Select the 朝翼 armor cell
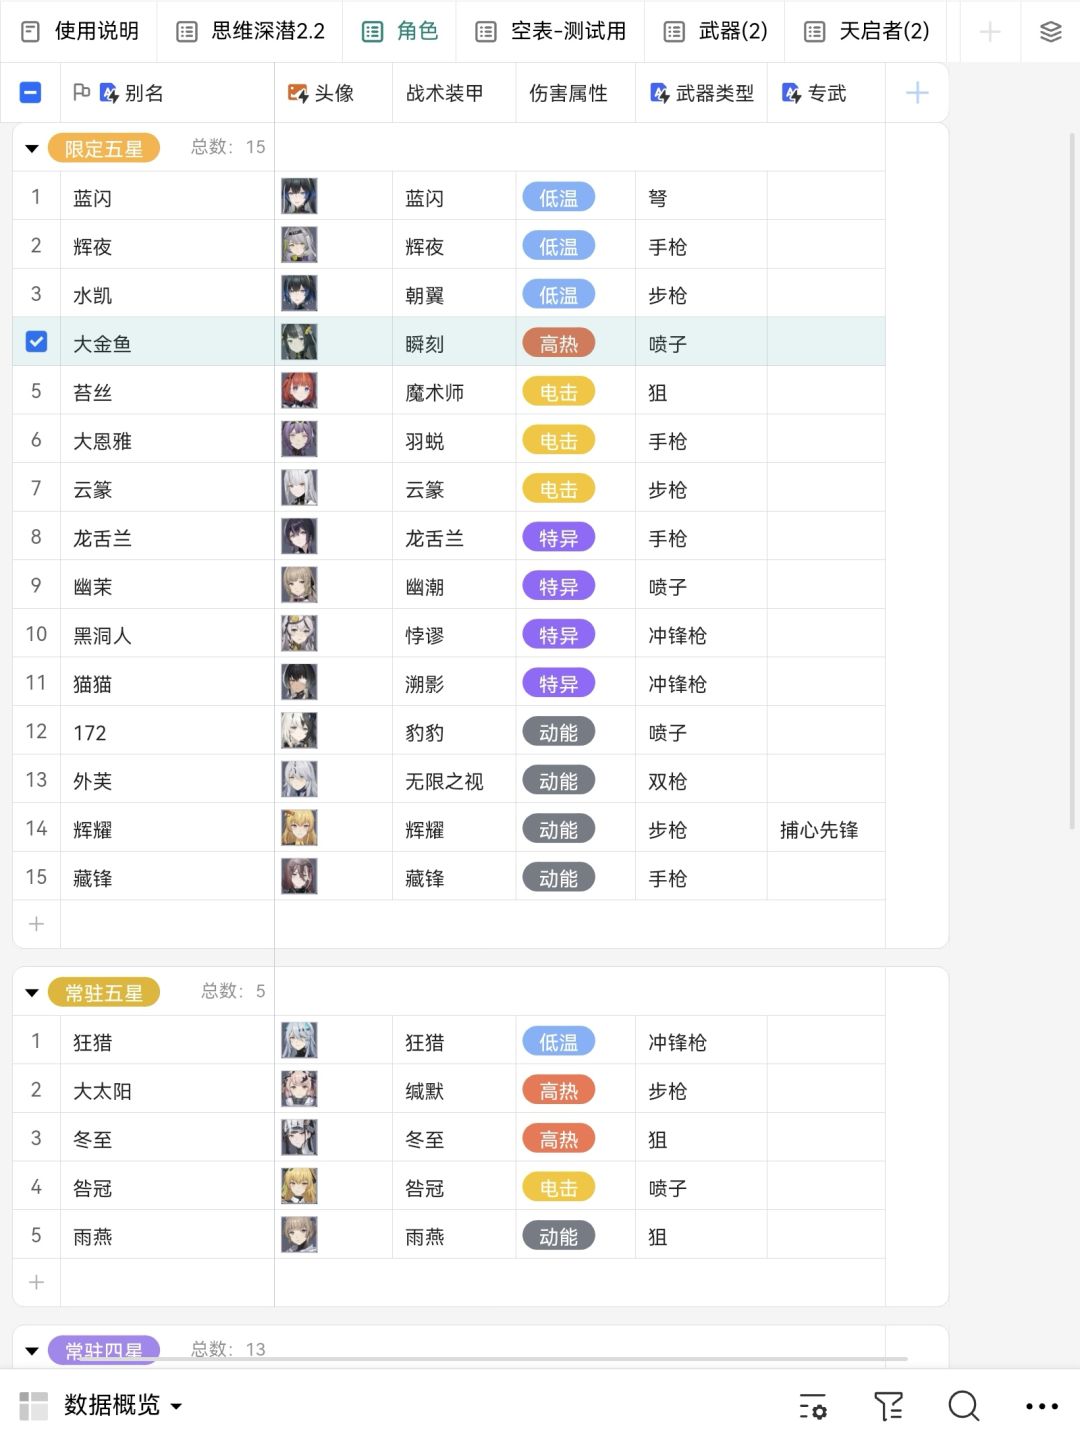 pyautogui.click(x=453, y=294)
